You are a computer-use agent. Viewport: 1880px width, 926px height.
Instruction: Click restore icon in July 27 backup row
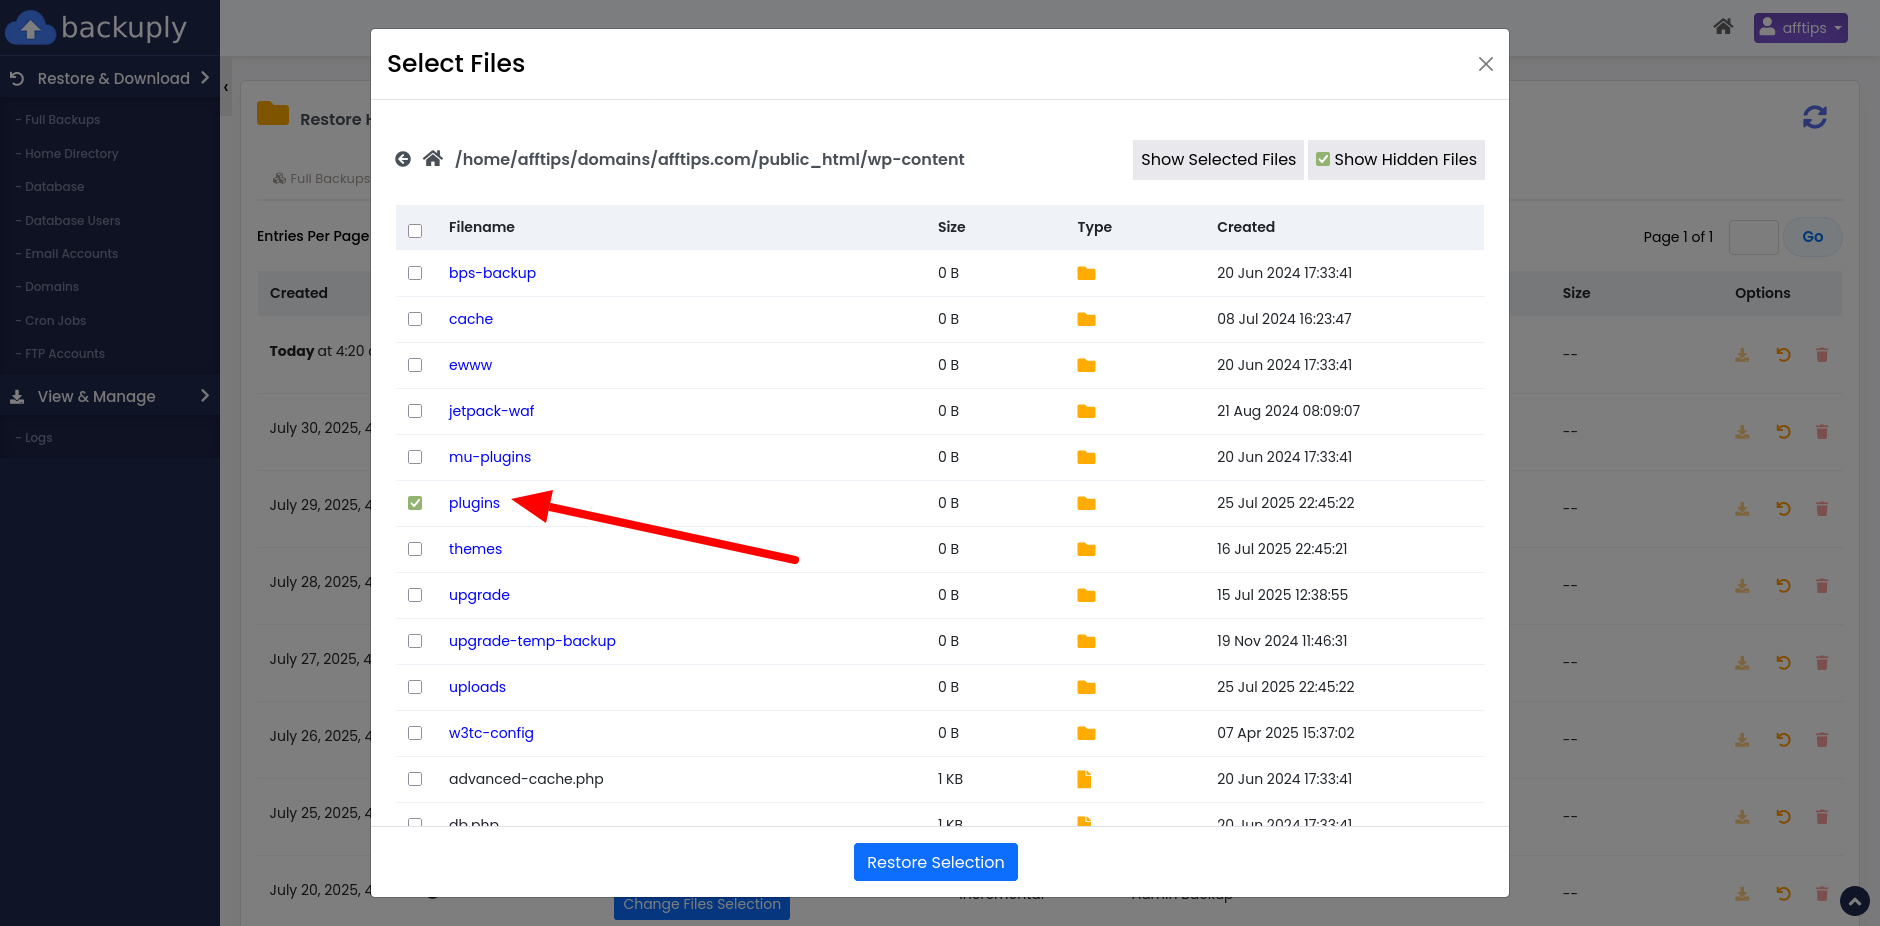(x=1783, y=663)
